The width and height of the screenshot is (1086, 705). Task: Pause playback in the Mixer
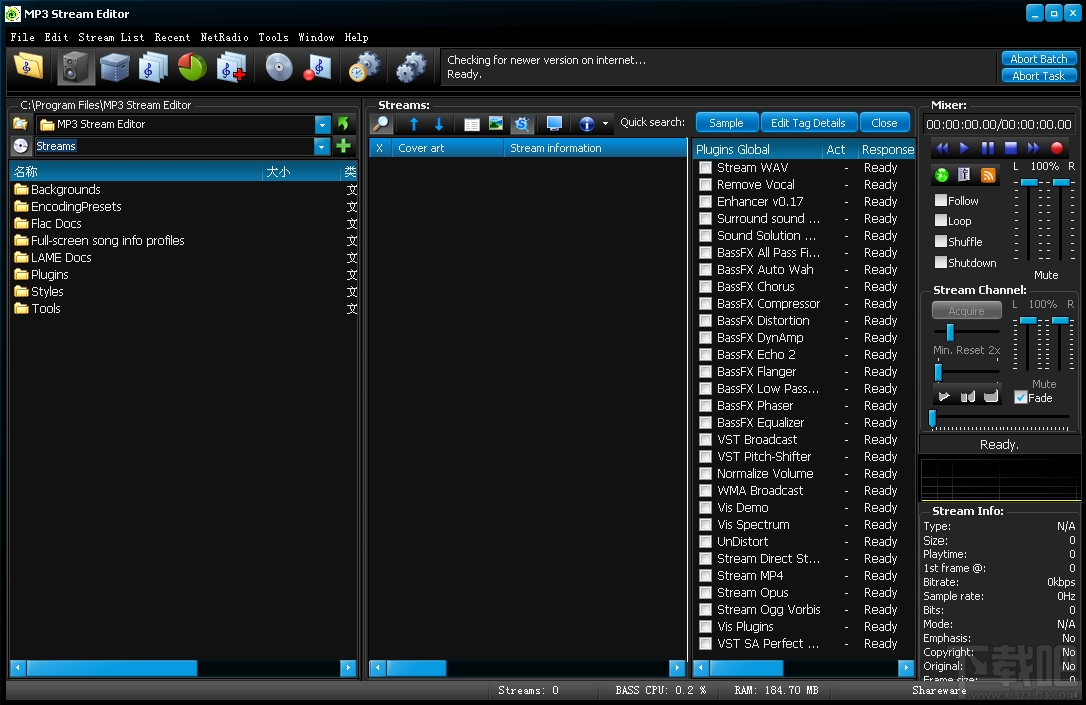[988, 148]
